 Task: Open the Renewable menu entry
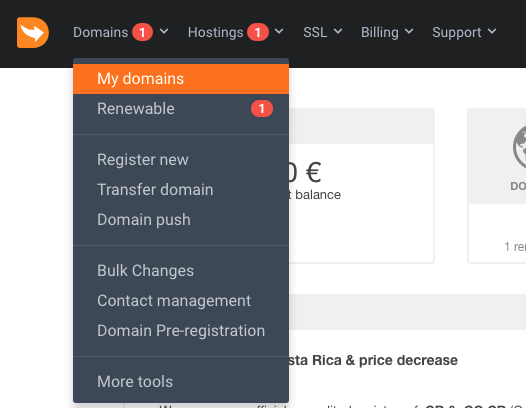pyautogui.click(x=181, y=109)
